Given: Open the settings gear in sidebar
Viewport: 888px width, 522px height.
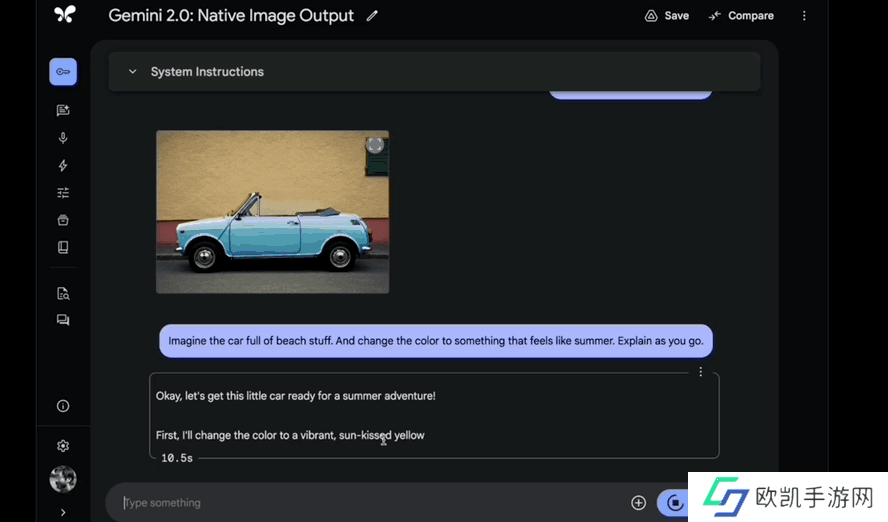Looking at the screenshot, I should coord(63,446).
